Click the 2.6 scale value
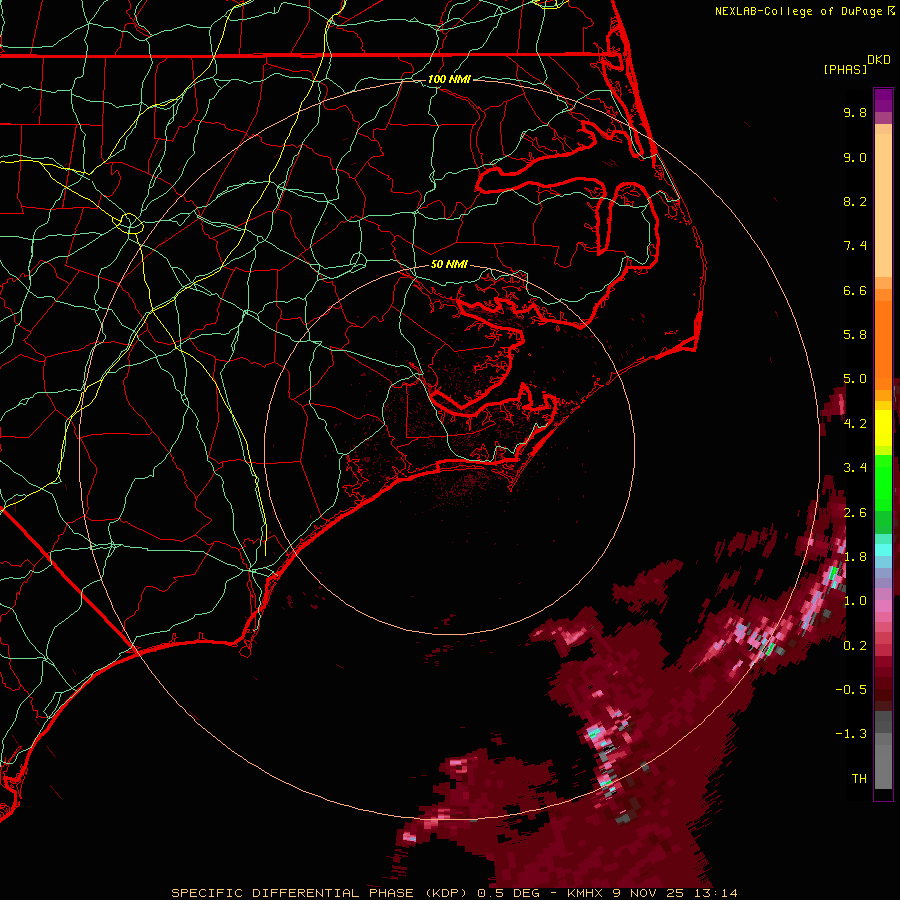Image resolution: width=900 pixels, height=900 pixels. (x=855, y=513)
